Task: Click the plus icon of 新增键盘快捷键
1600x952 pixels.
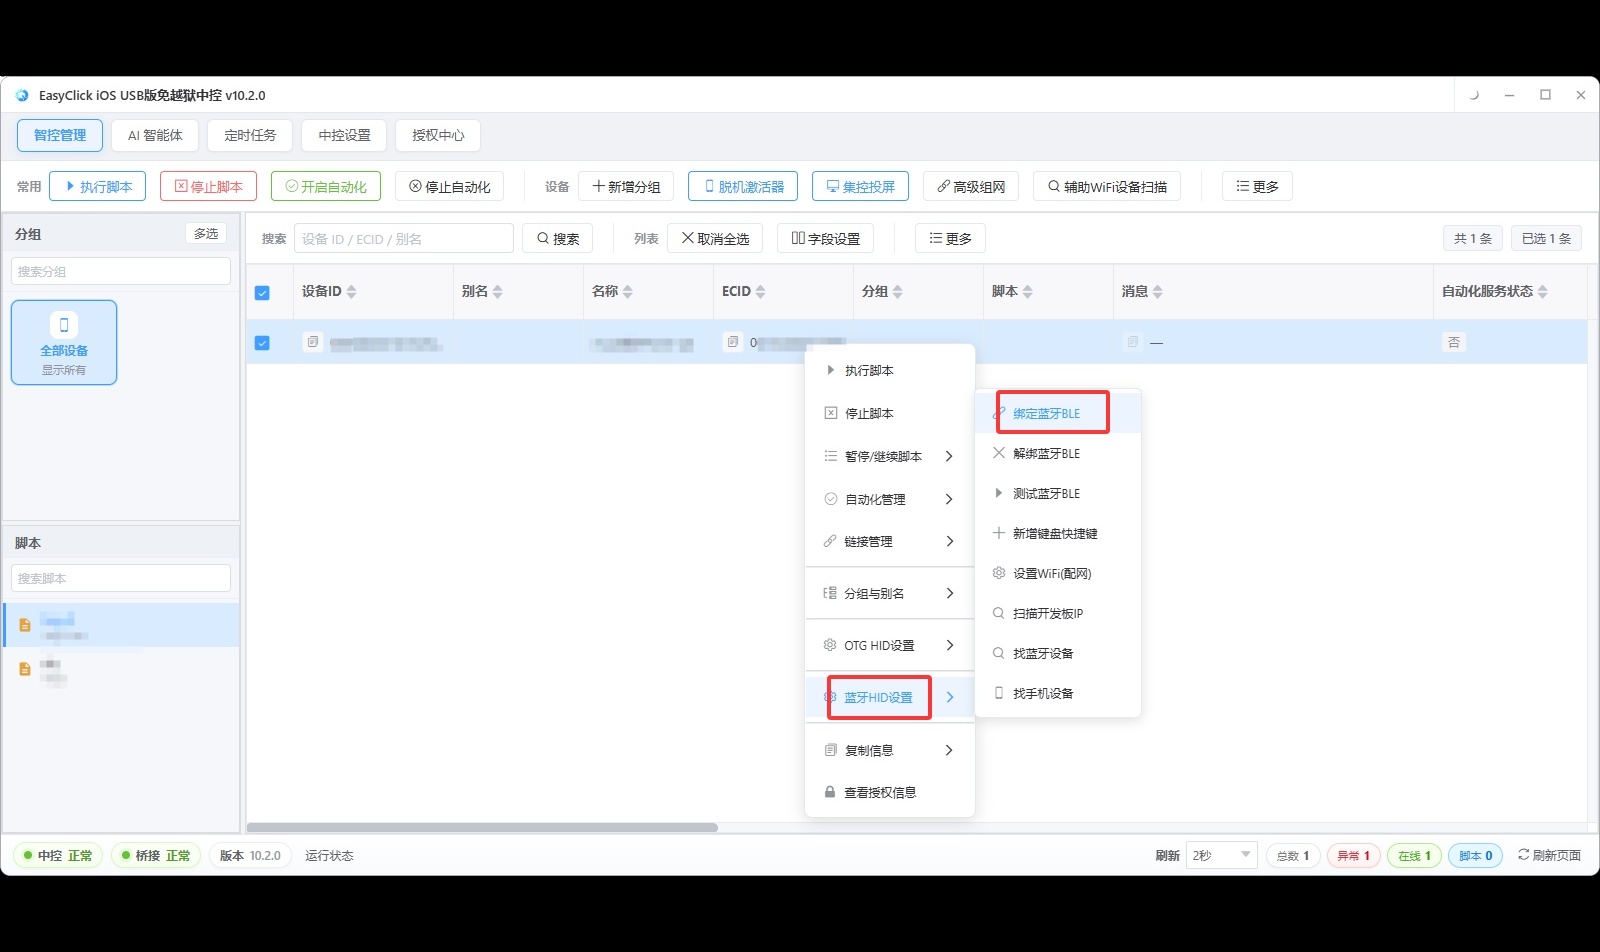Action: pyautogui.click(x=998, y=533)
